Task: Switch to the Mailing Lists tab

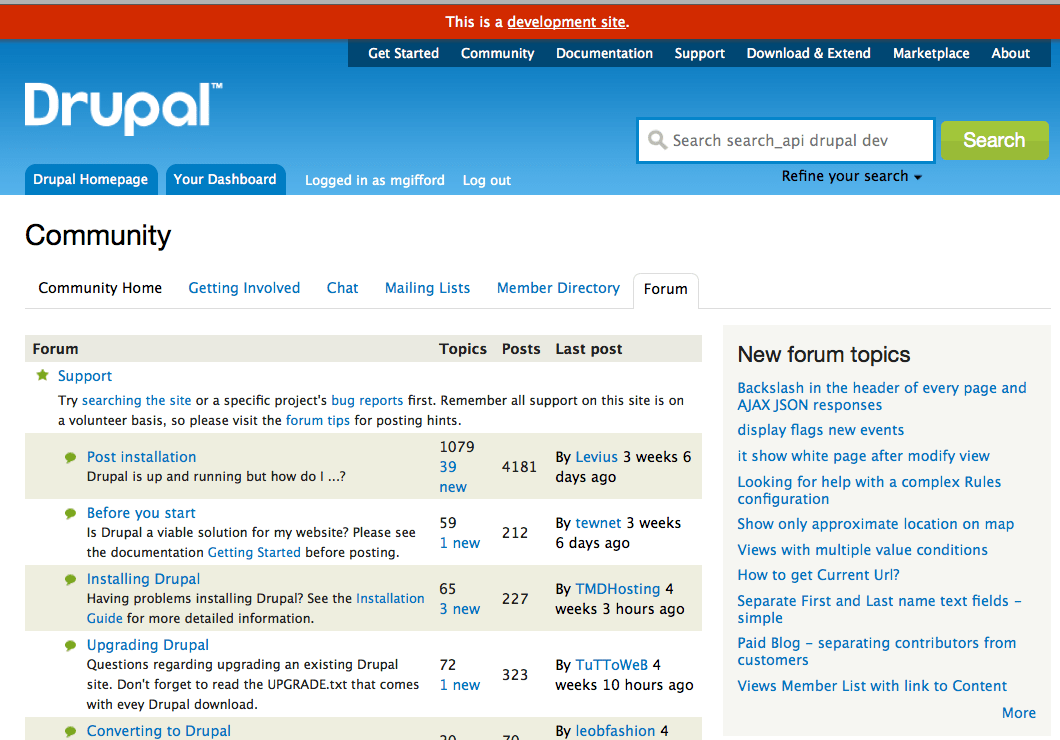Action: (427, 288)
